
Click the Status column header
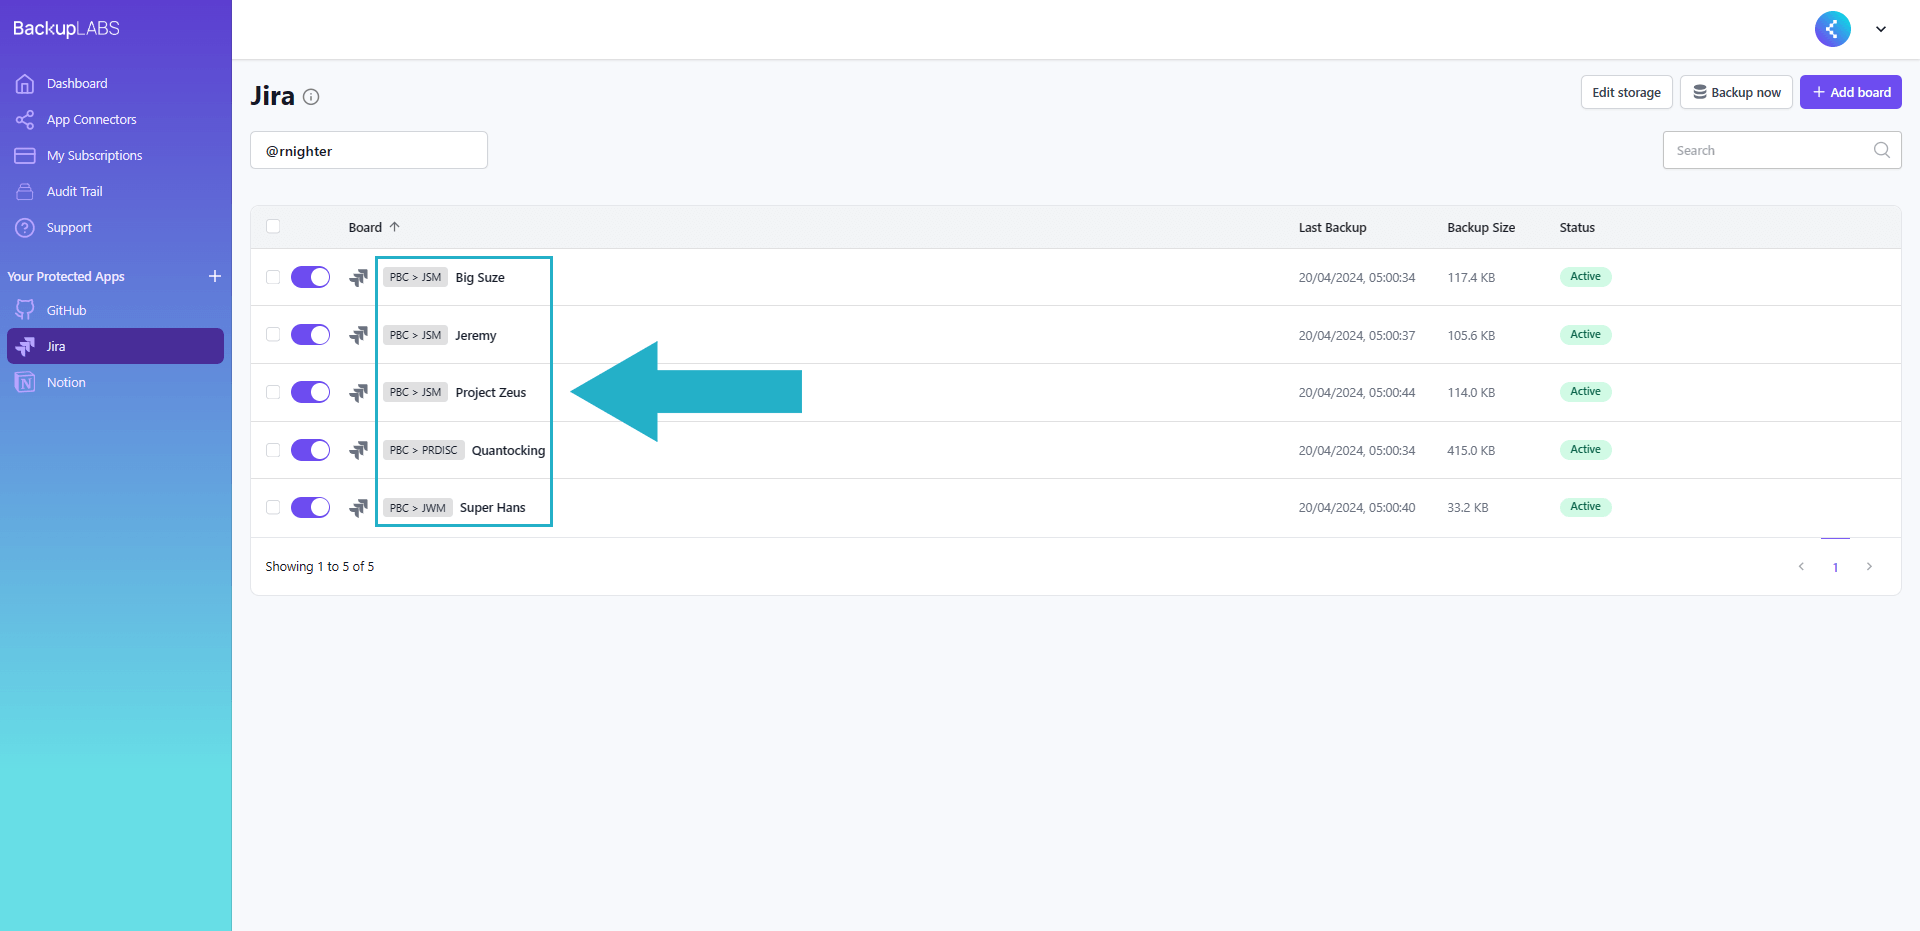coord(1577,228)
